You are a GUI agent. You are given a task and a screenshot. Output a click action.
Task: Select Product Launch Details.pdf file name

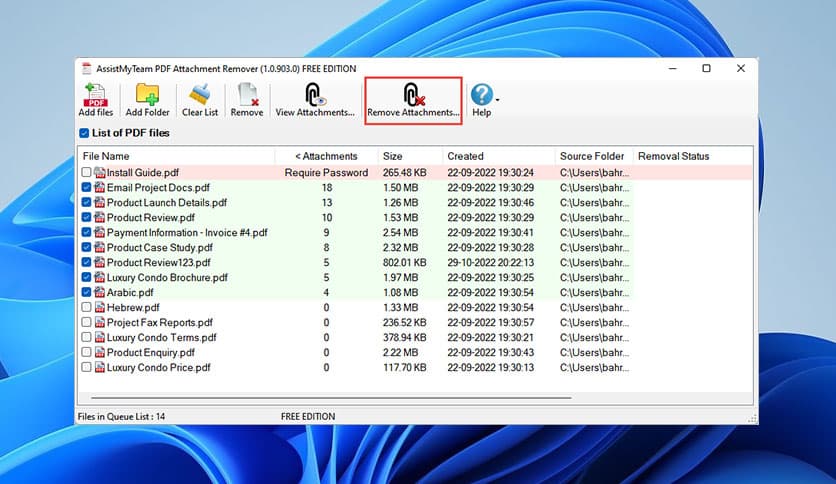[x=167, y=202]
